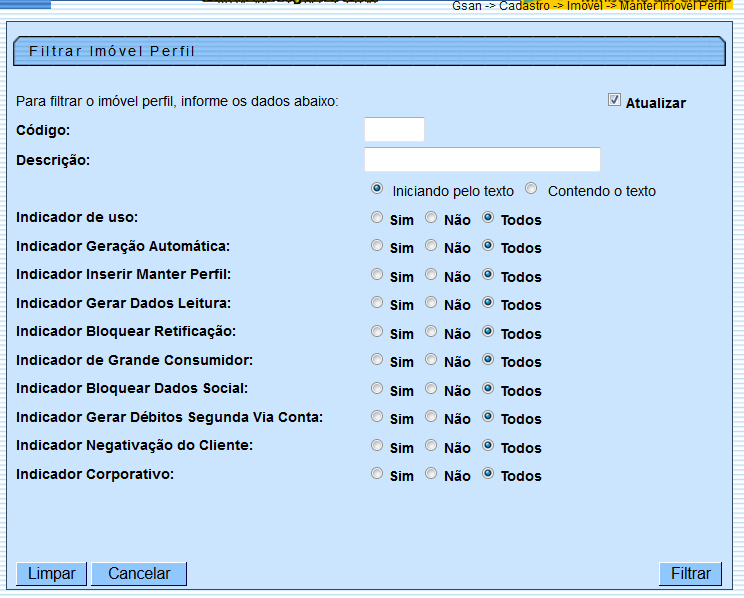This screenshot has height=598, width=744.
Task: Set Indicador Bloquear Dados Social to Todos
Action: pos(488,388)
